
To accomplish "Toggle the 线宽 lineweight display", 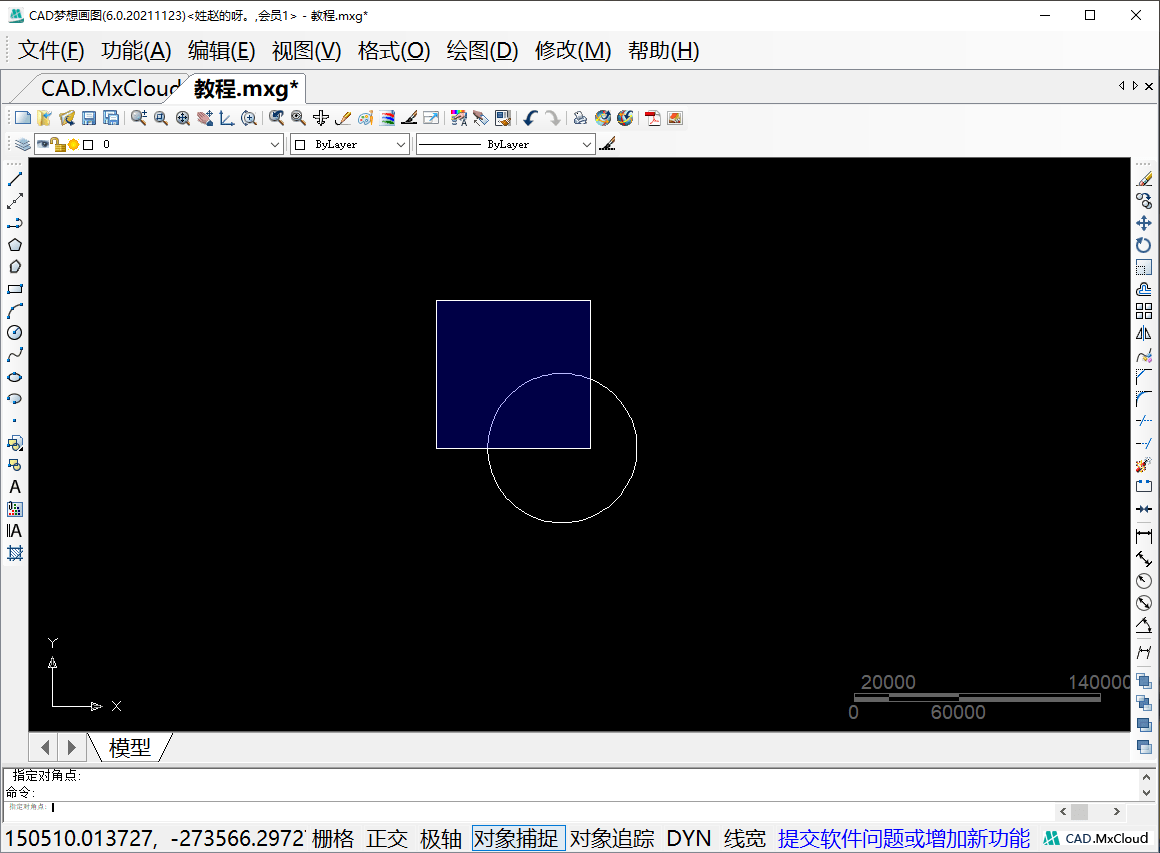I will click(x=744, y=838).
